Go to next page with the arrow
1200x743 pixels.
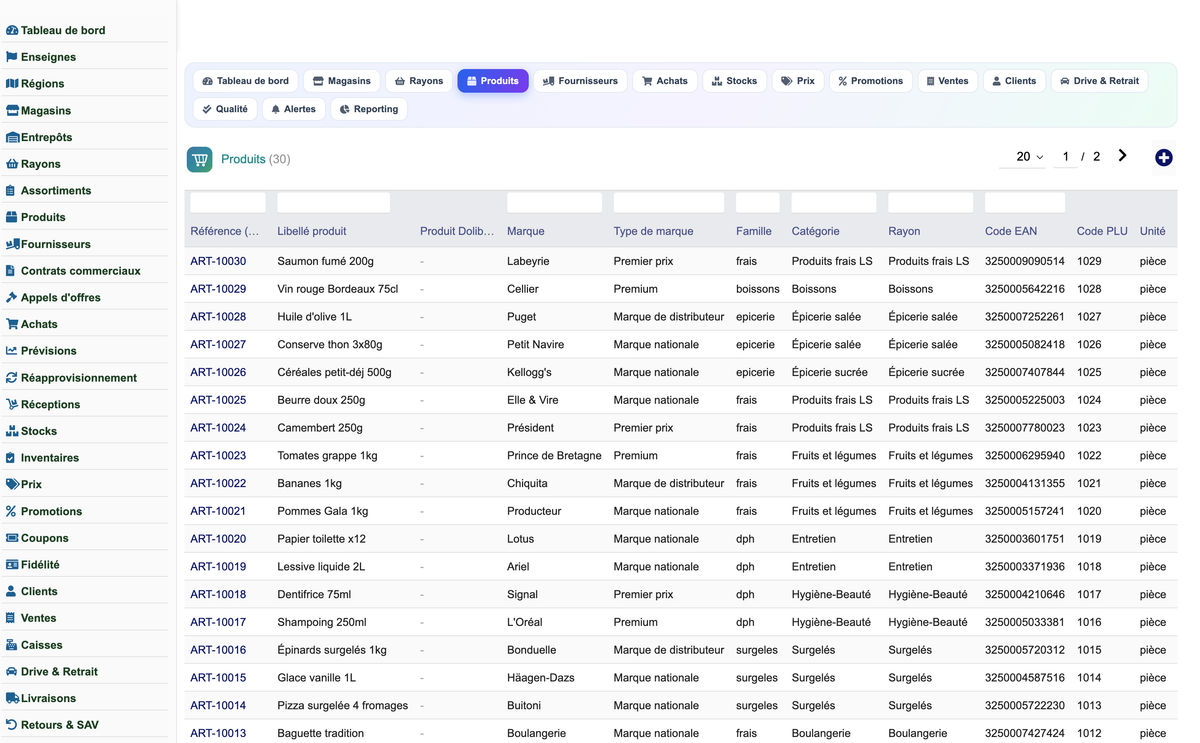point(1123,156)
